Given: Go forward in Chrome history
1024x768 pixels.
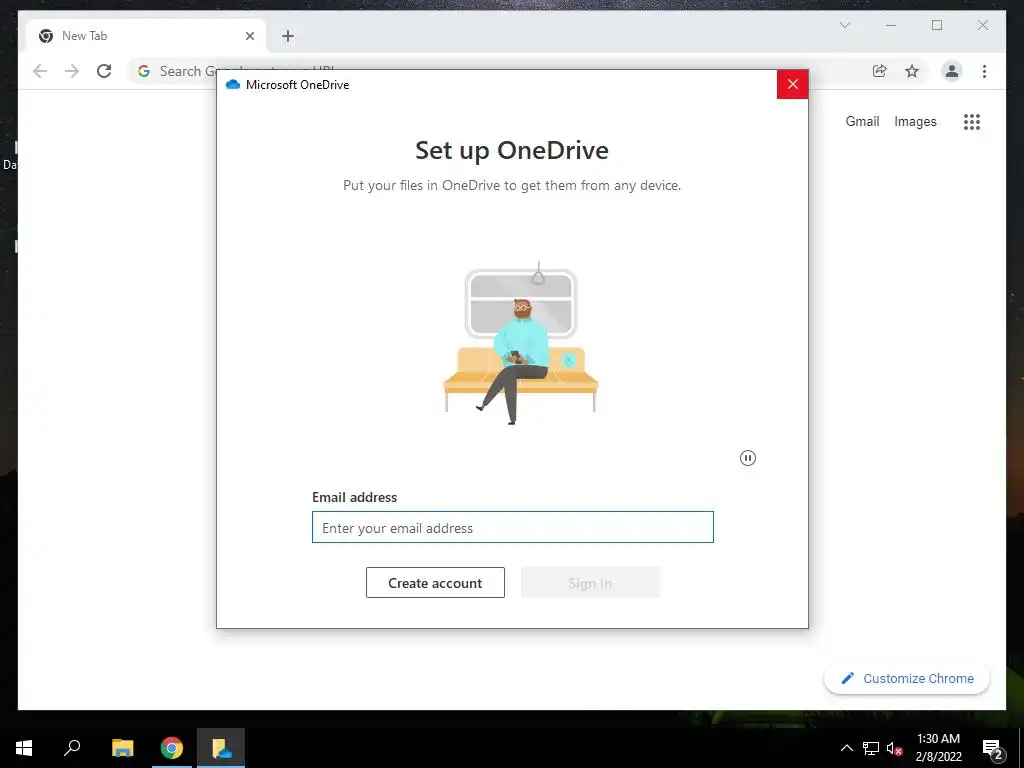Looking at the screenshot, I should click(x=72, y=71).
